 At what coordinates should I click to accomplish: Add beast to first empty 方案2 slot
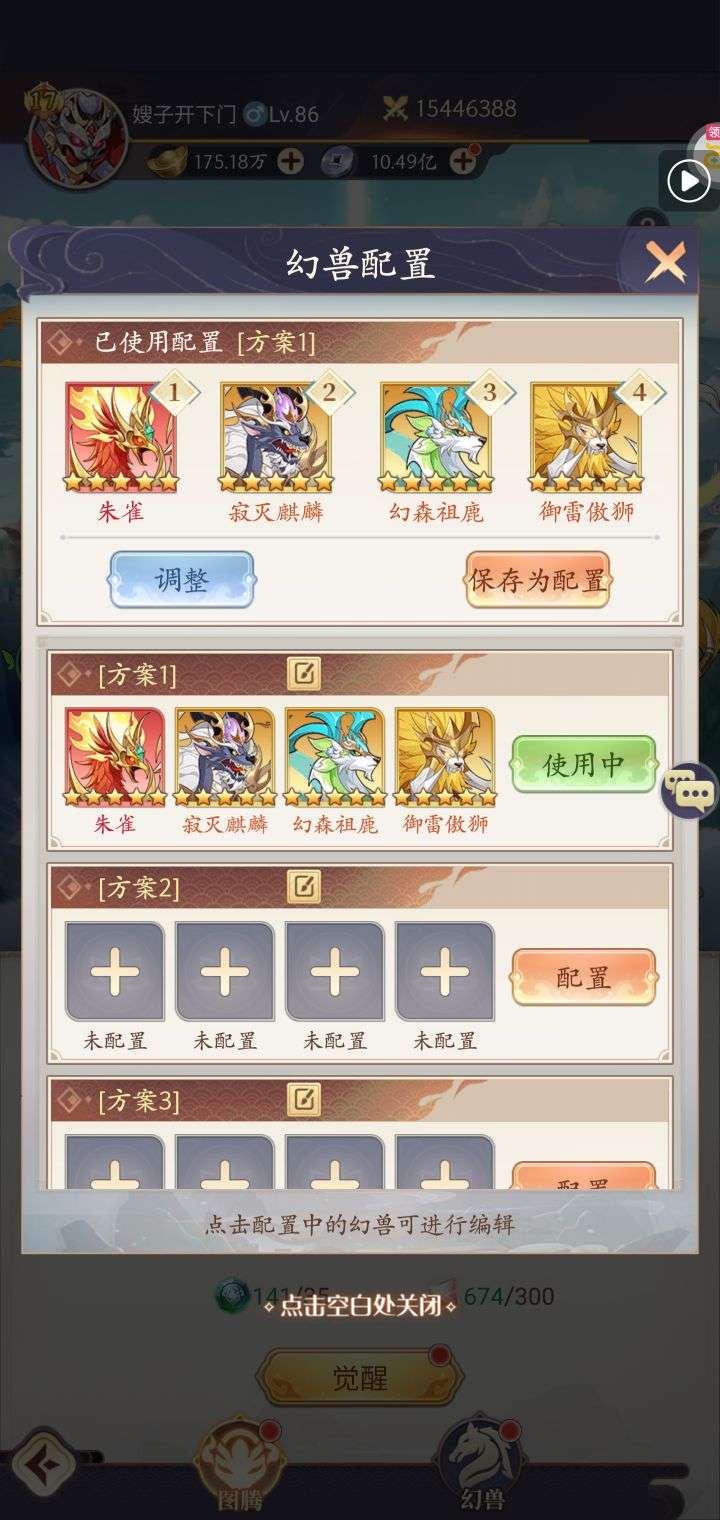pyautogui.click(x=115, y=971)
